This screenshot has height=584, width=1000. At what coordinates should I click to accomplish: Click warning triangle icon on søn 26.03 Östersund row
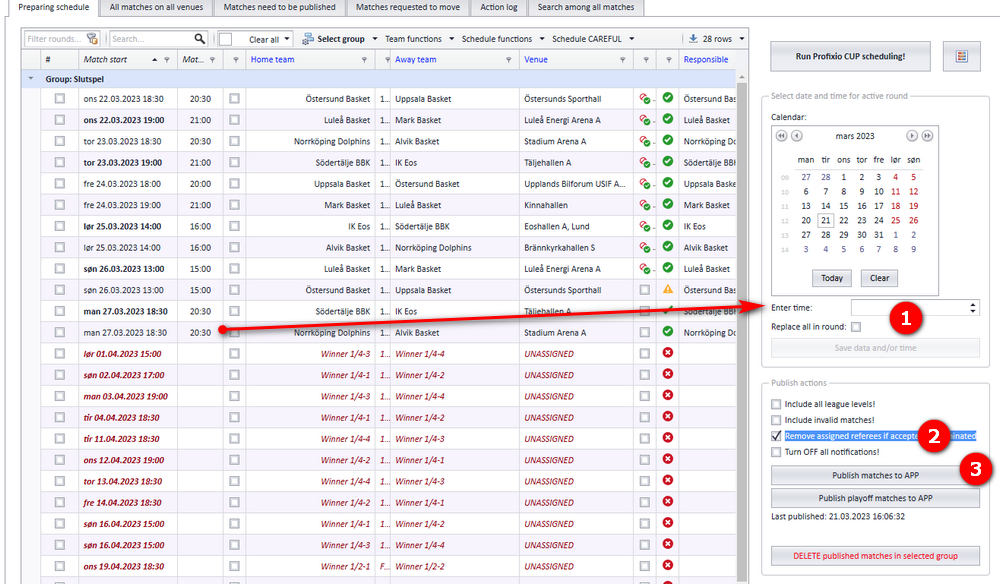[668, 289]
